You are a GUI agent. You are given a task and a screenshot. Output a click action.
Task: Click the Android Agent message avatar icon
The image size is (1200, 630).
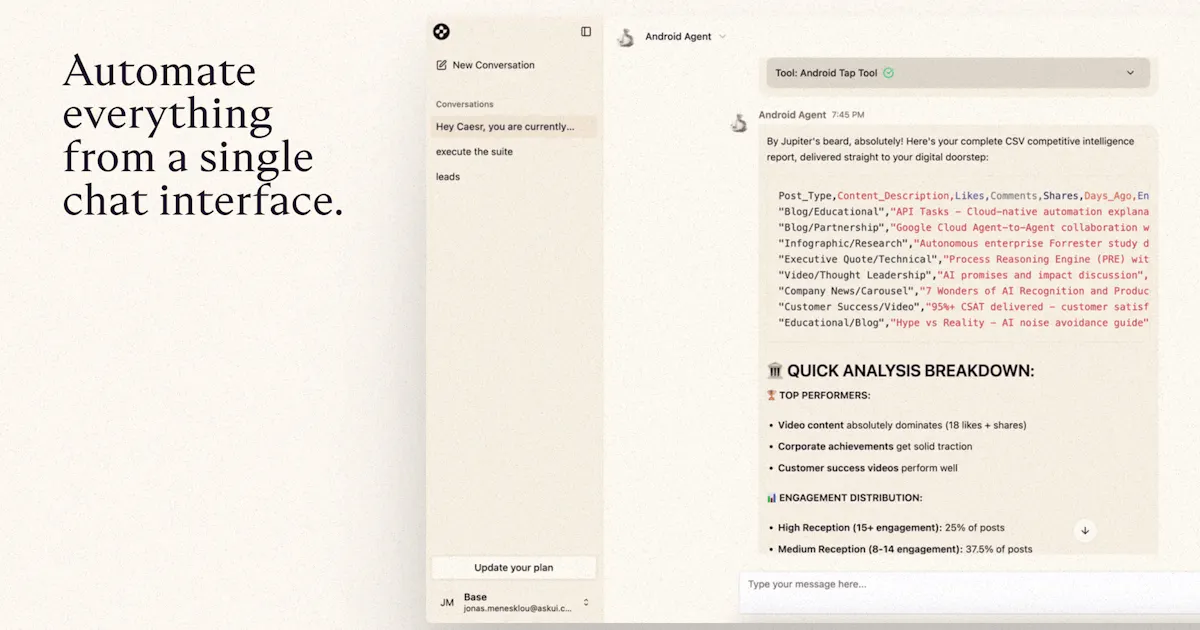(x=739, y=122)
